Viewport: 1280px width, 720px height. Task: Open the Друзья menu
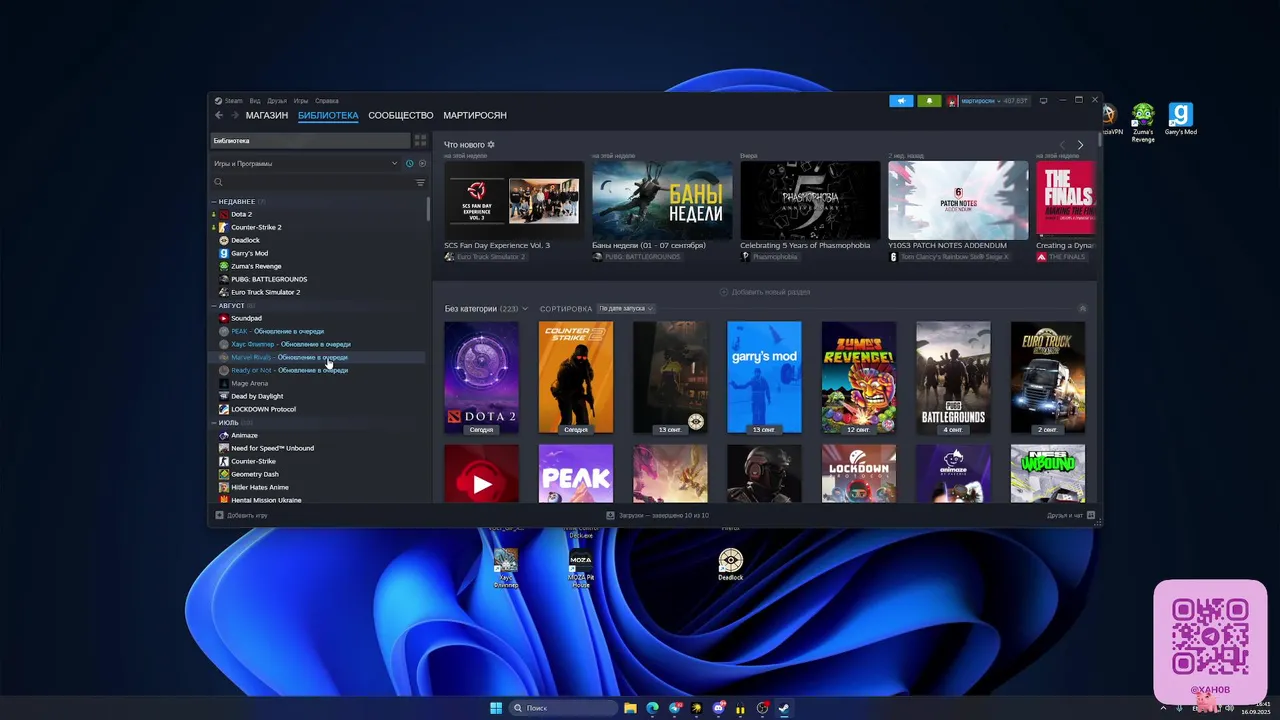pyautogui.click(x=277, y=101)
